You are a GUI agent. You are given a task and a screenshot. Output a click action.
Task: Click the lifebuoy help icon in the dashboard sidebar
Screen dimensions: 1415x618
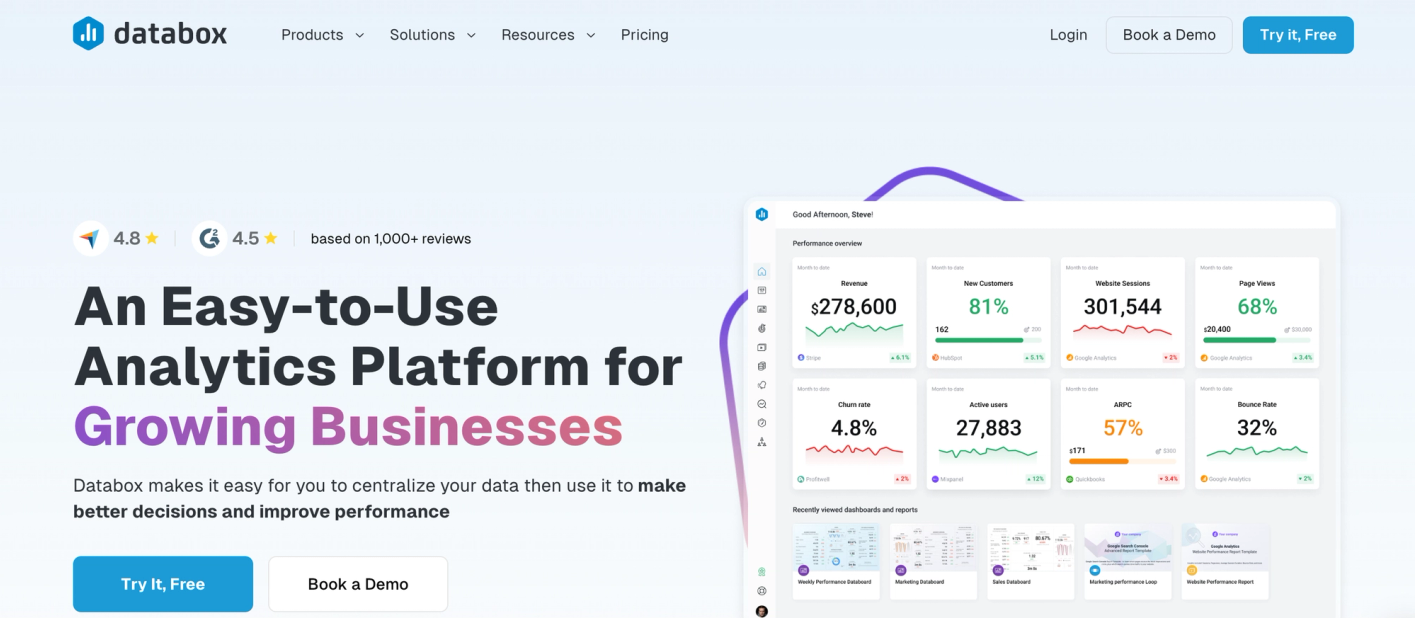click(762, 591)
